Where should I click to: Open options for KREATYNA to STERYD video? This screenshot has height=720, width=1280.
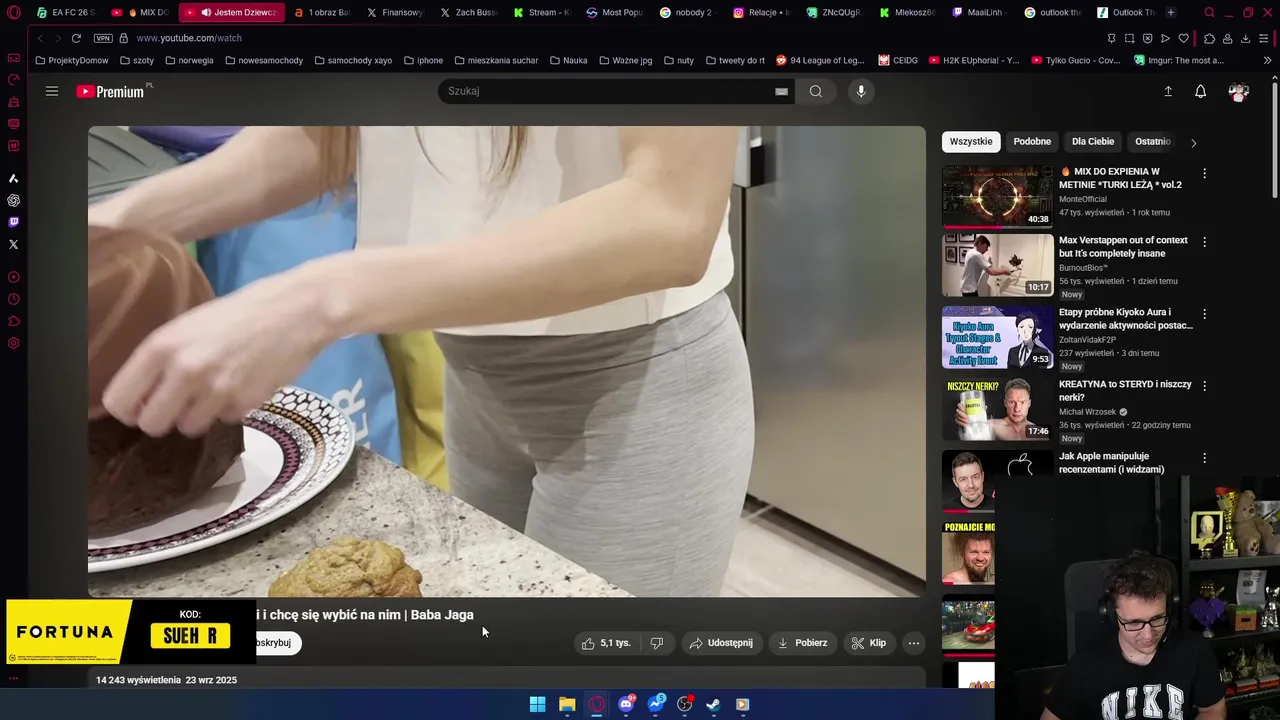1204,386
